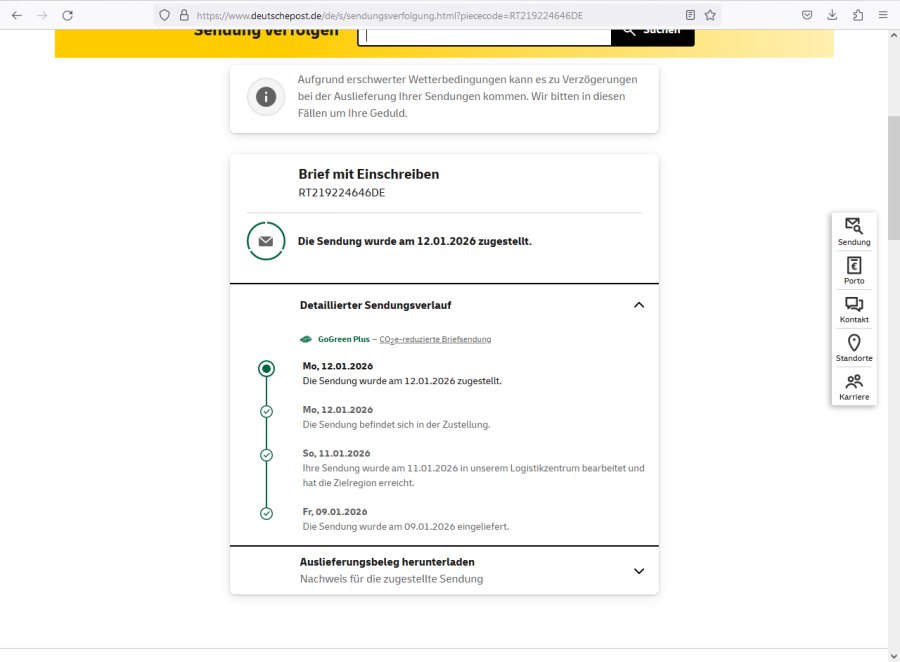
Task: Open the Standorte location pin icon
Action: (853, 348)
